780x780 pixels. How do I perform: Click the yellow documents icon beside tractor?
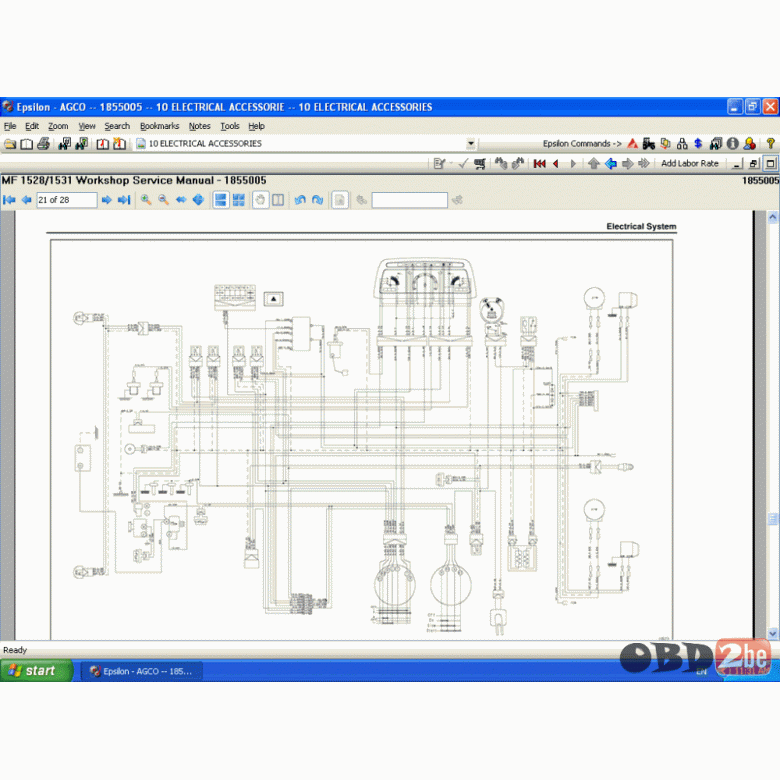(665, 144)
